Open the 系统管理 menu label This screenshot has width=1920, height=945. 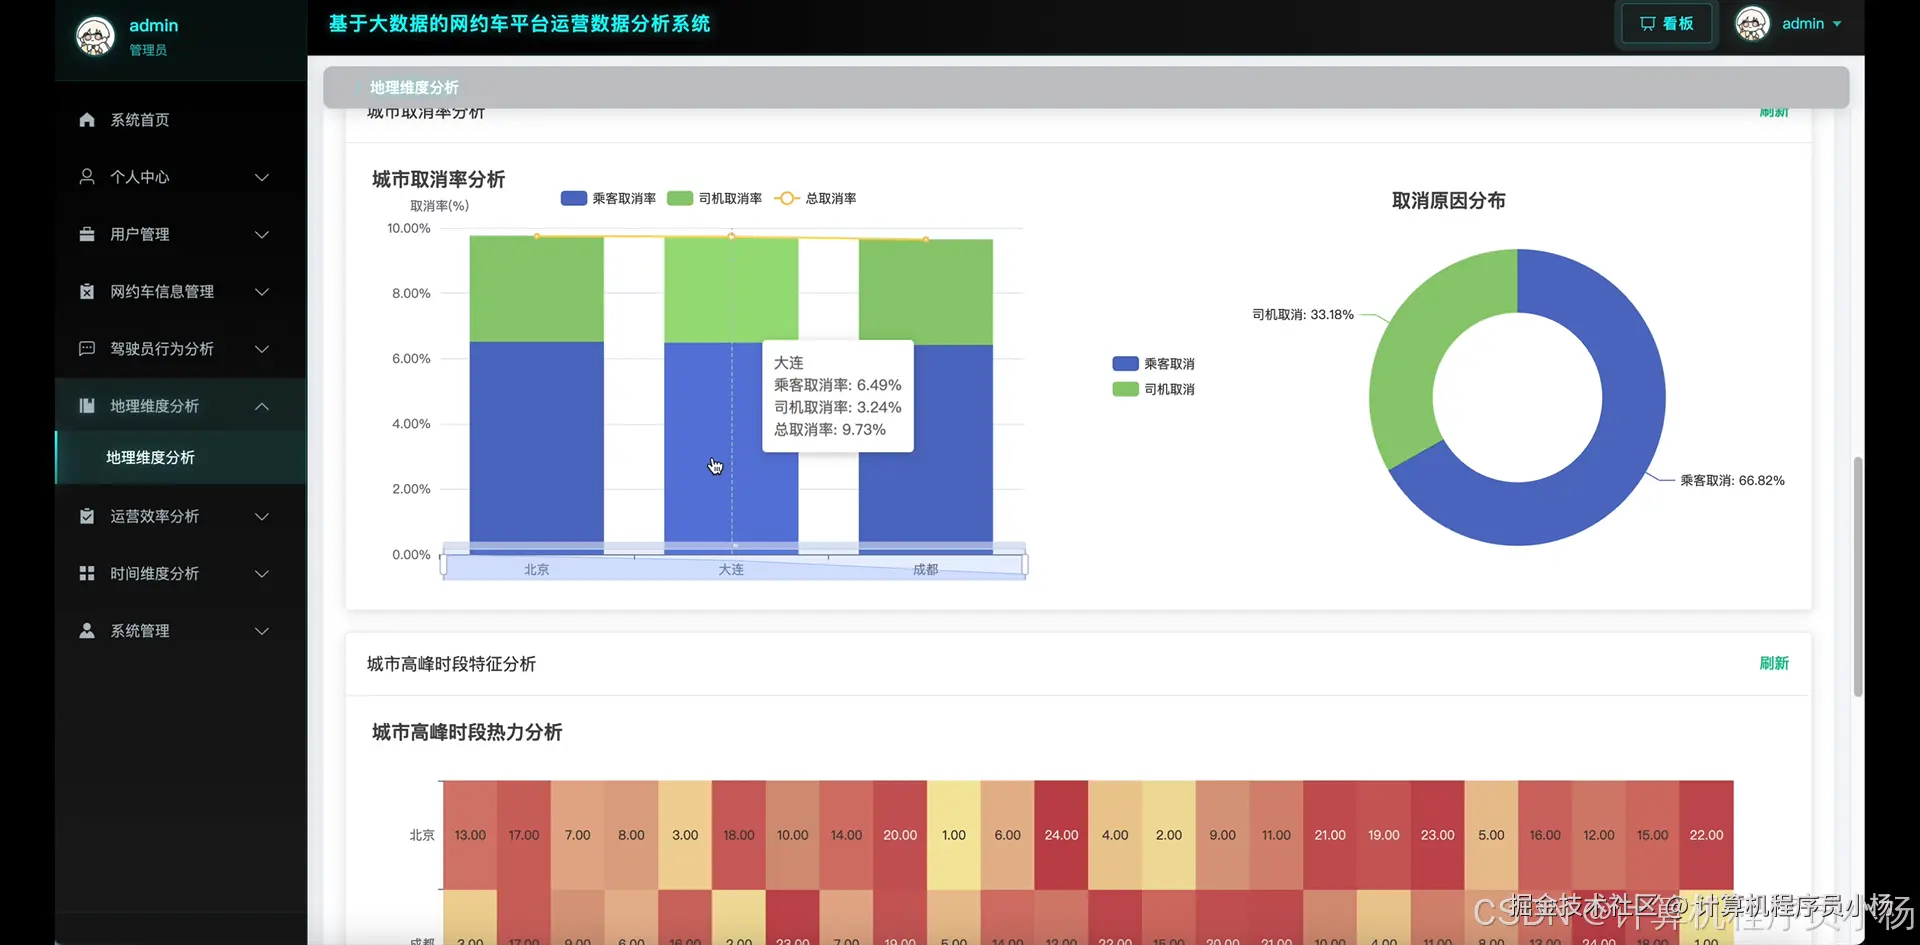140,631
